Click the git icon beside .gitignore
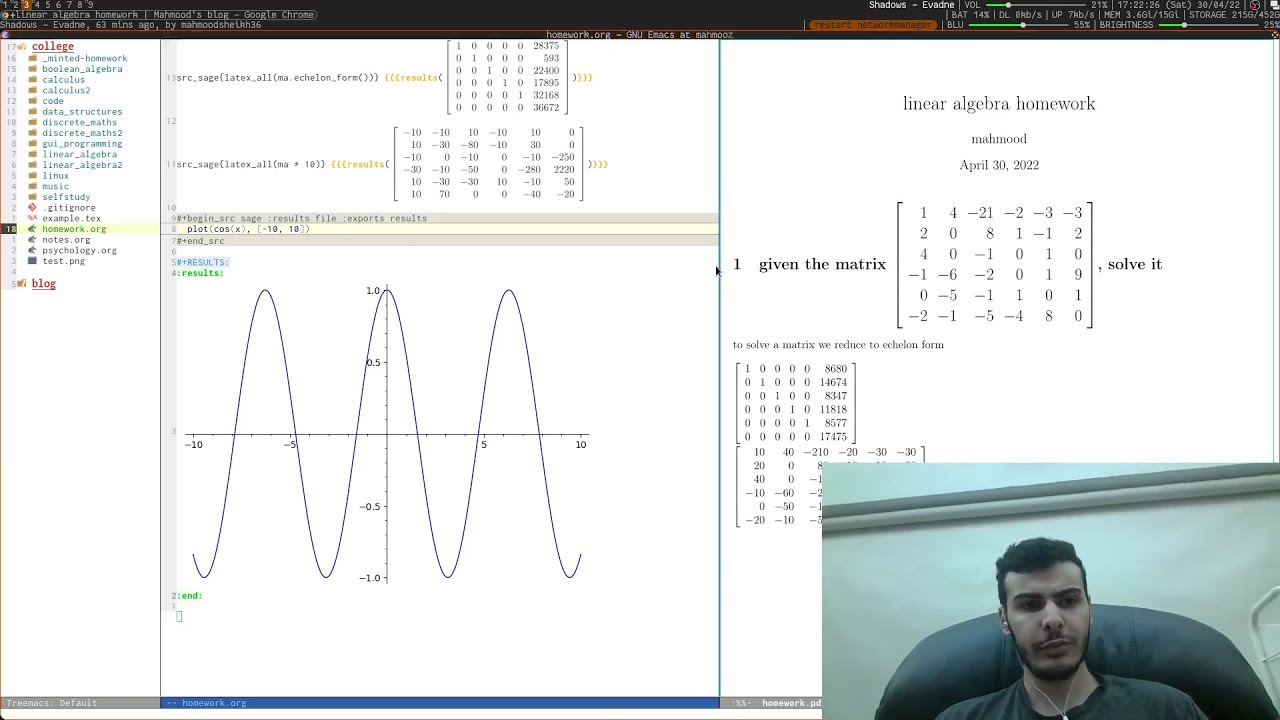This screenshot has height=720, width=1280. pyautogui.click(x=33, y=208)
